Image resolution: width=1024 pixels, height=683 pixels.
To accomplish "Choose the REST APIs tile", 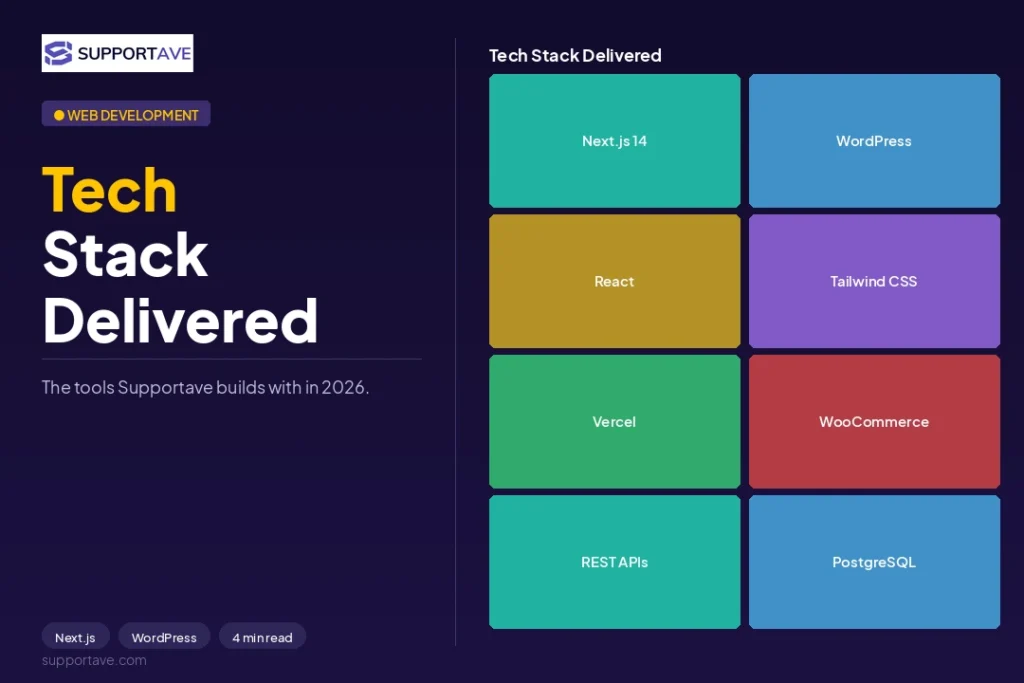I will 615,562.
